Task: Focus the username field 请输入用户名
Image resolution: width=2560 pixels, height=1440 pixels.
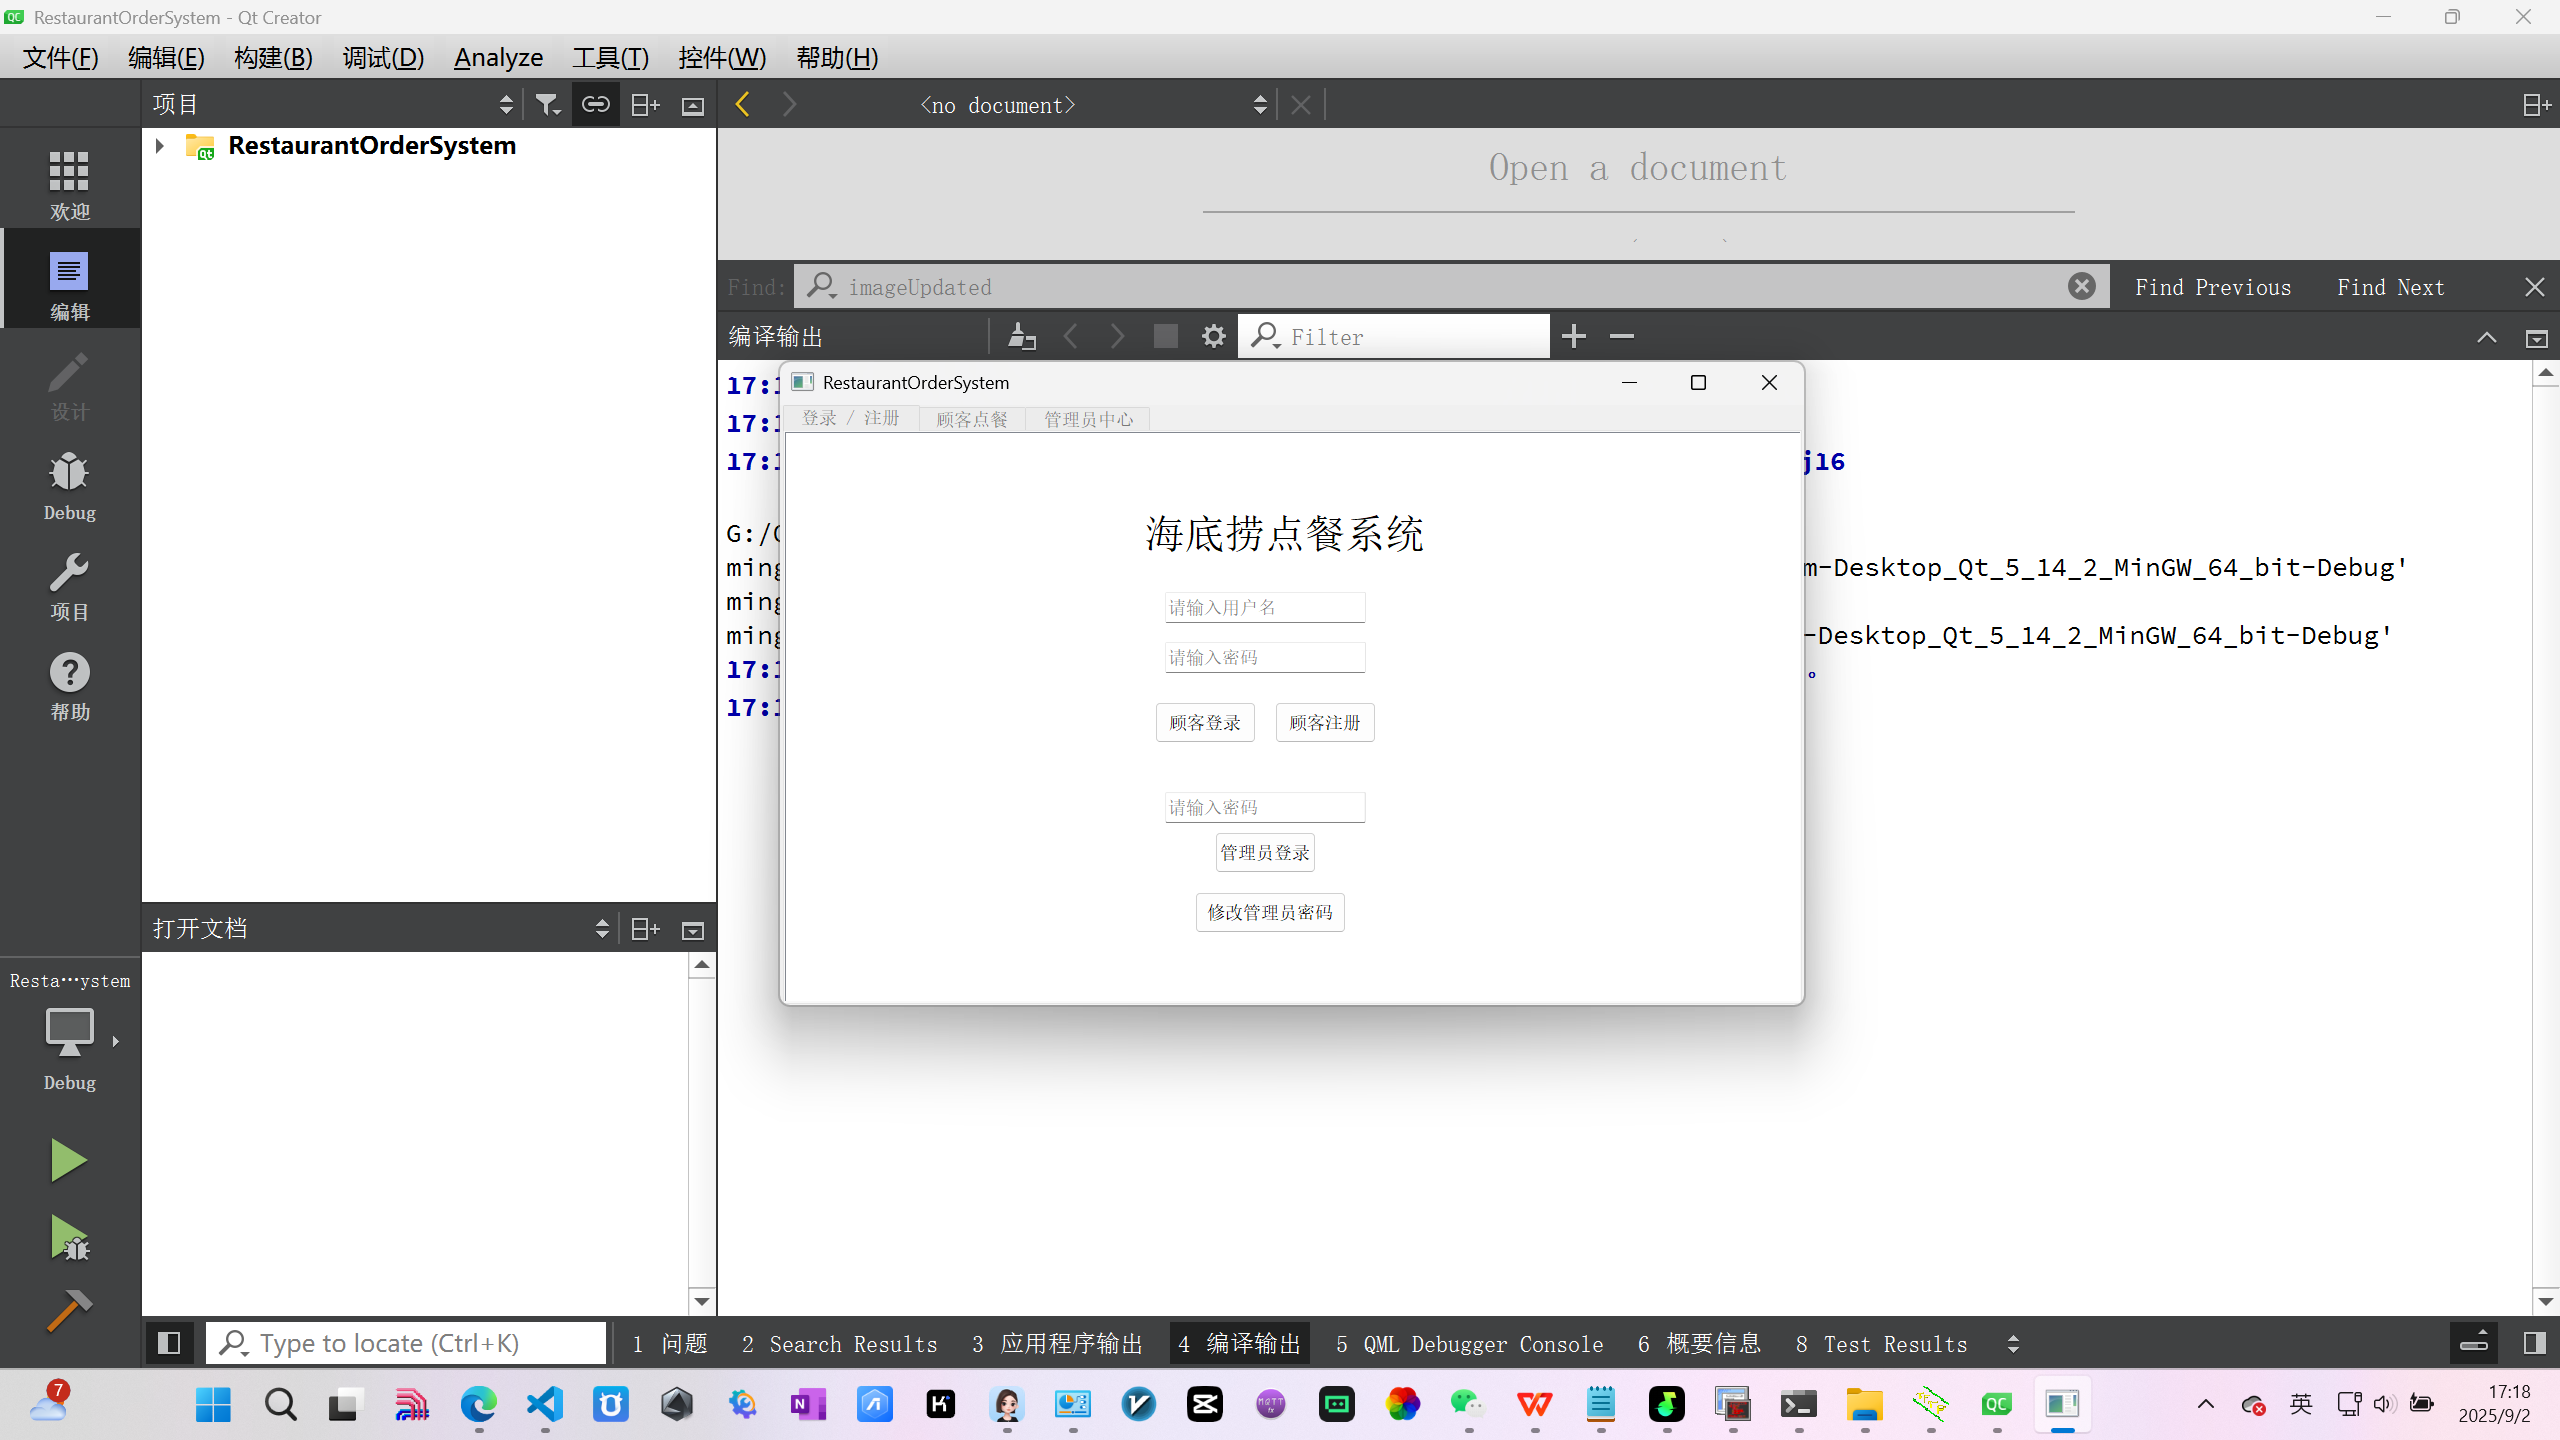Action: click(1265, 607)
